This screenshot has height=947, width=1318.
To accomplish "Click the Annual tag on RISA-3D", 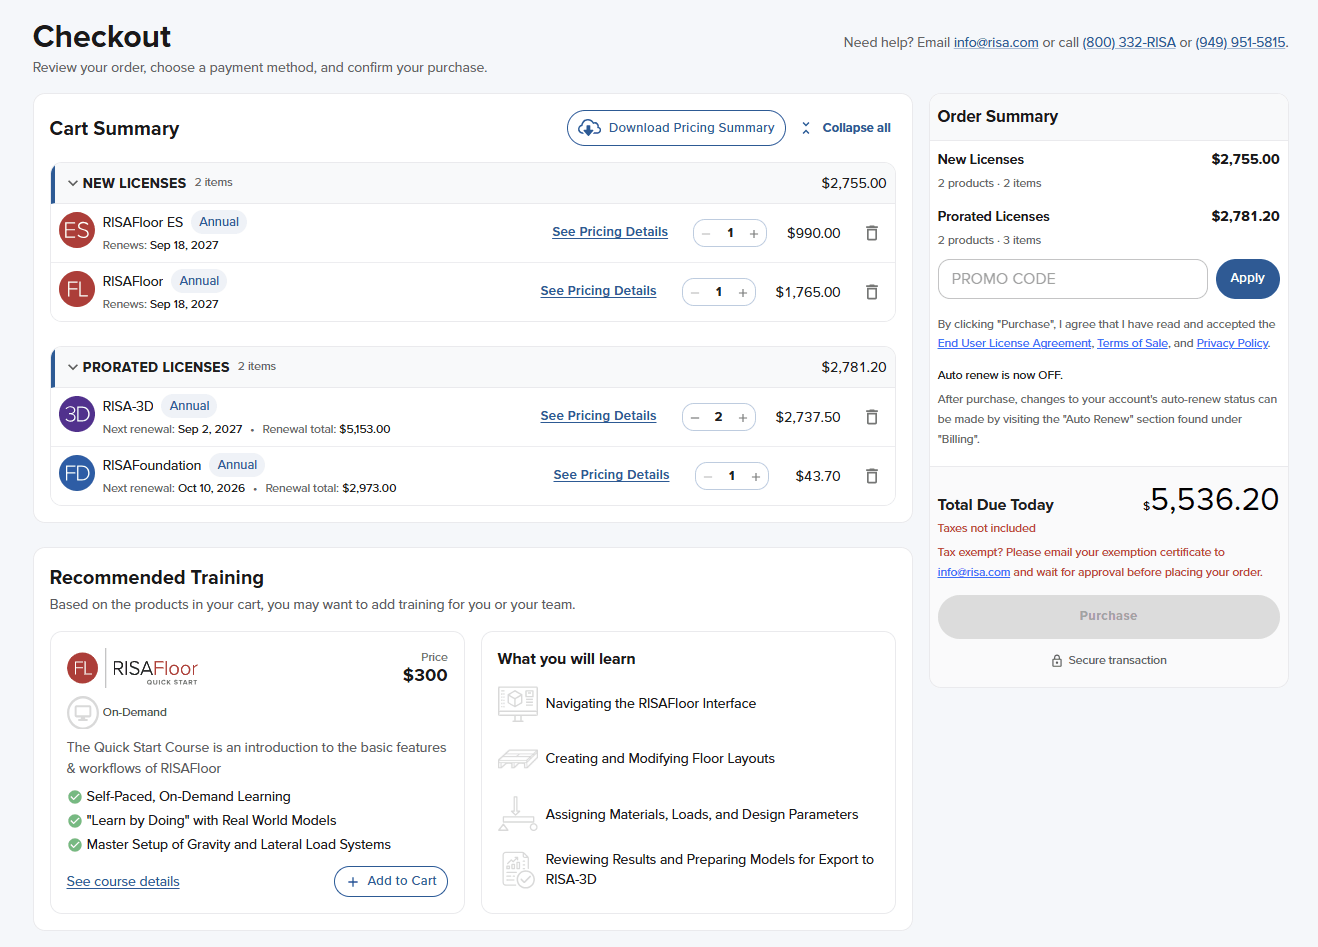I will (190, 406).
